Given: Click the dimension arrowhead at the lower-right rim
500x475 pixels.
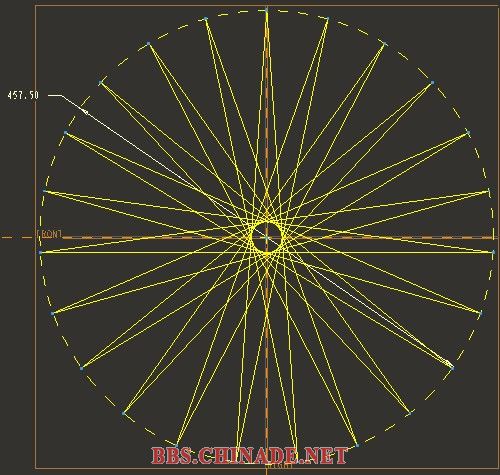Looking at the screenshot, I should point(447,363).
